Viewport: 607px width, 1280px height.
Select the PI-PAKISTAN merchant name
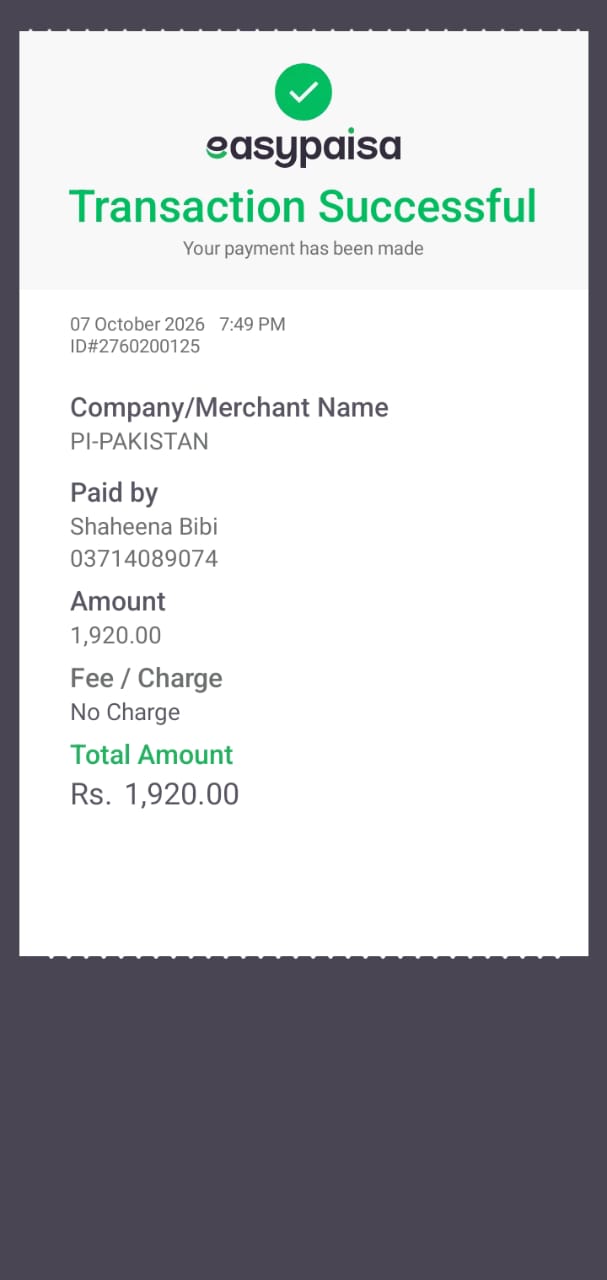pyautogui.click(x=139, y=442)
